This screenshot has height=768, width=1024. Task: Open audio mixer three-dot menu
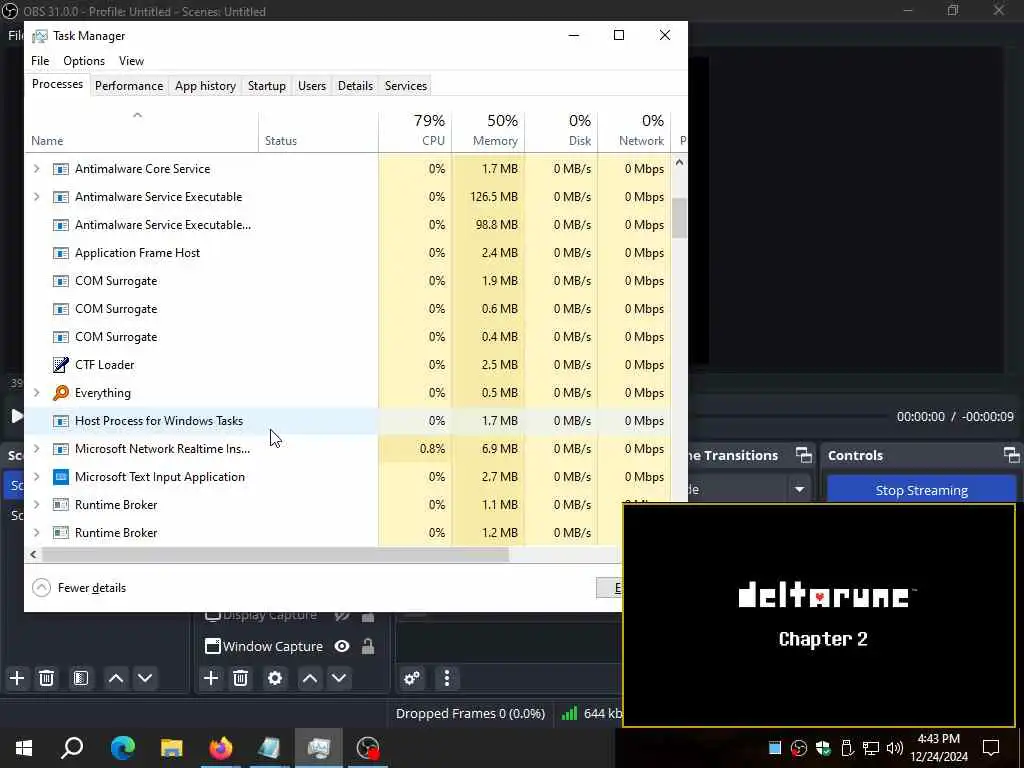[x=447, y=679]
